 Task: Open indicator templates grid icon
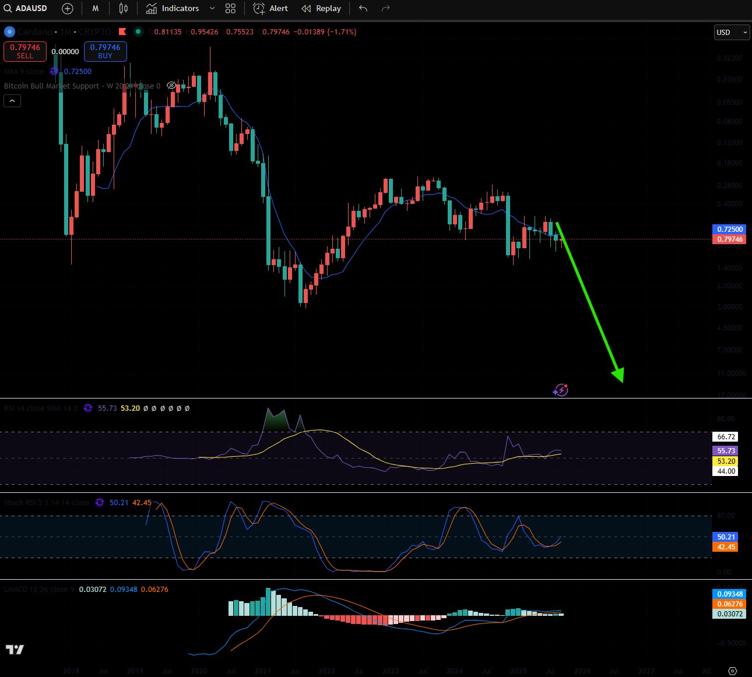point(231,8)
